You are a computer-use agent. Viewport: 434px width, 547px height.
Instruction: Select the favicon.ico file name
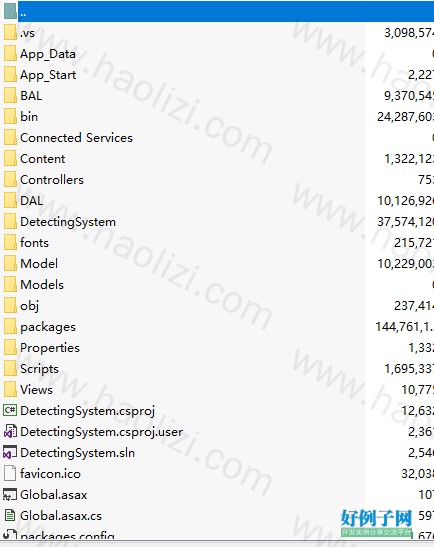(x=50, y=474)
